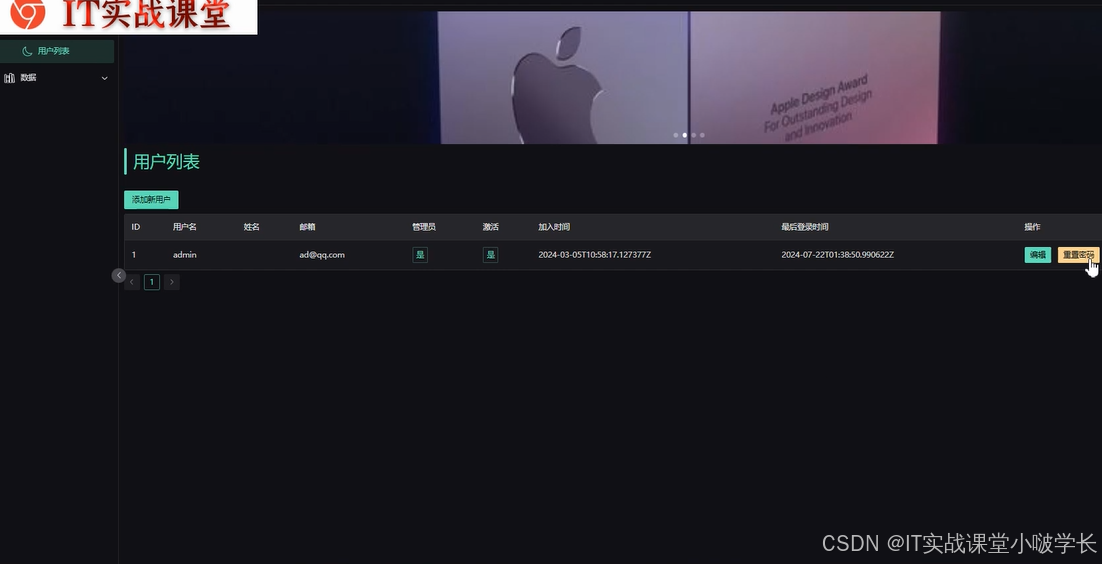Collapse the sidebar with the round arrow button
This screenshot has height=564, width=1102.
click(x=119, y=276)
